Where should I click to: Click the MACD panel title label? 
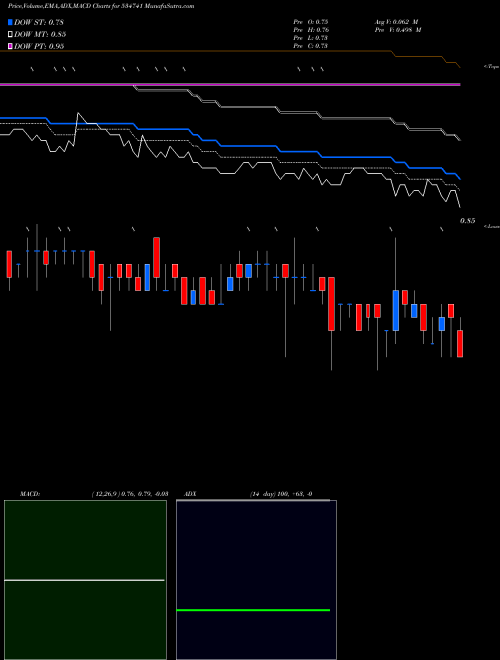(x=30, y=494)
